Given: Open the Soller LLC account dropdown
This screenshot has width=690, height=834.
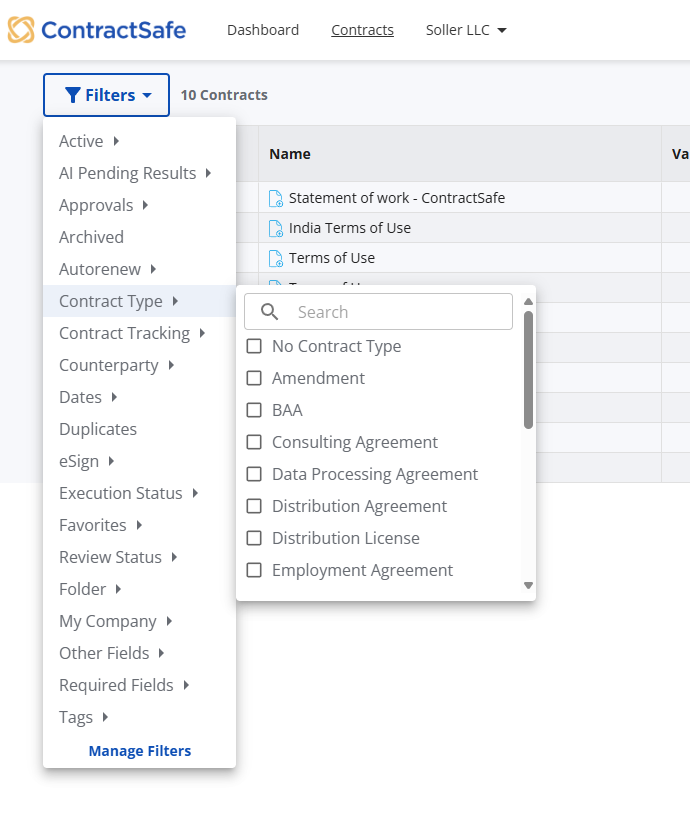Looking at the screenshot, I should [466, 30].
